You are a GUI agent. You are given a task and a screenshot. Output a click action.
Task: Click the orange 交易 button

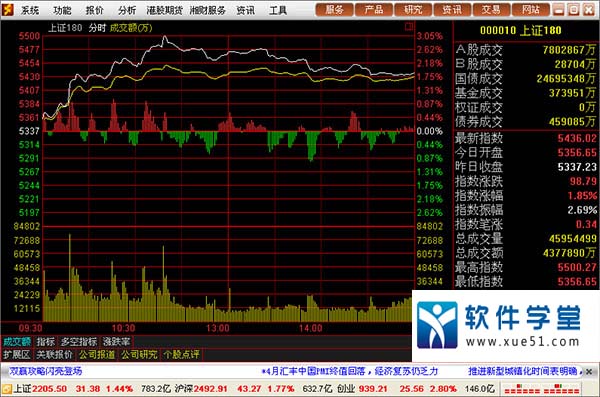(x=491, y=10)
